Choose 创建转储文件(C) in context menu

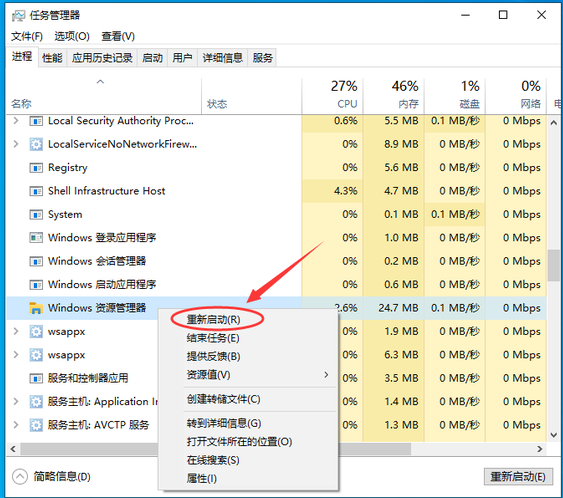223,399
